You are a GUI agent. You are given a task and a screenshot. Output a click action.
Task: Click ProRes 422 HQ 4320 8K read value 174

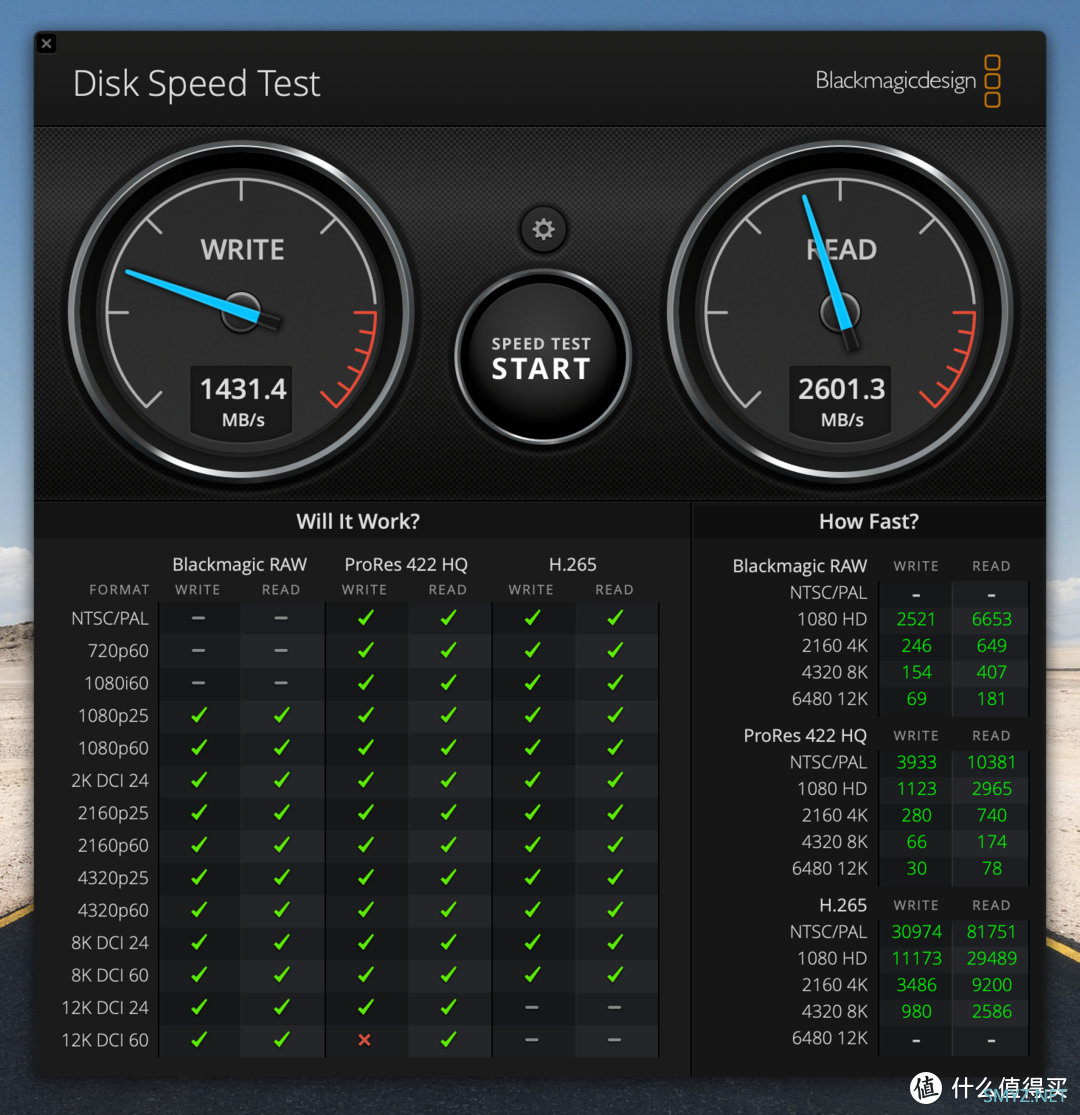[991, 842]
